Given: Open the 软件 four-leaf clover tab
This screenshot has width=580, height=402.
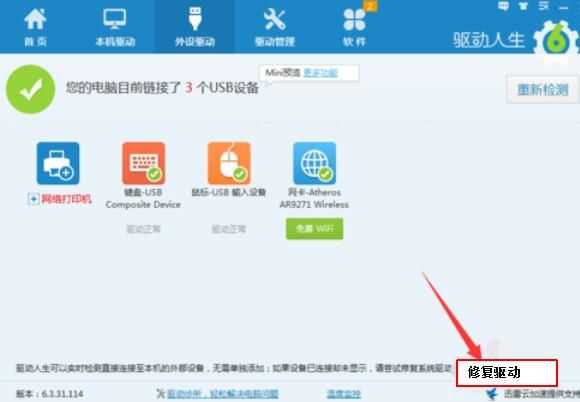Looking at the screenshot, I should point(354,27).
